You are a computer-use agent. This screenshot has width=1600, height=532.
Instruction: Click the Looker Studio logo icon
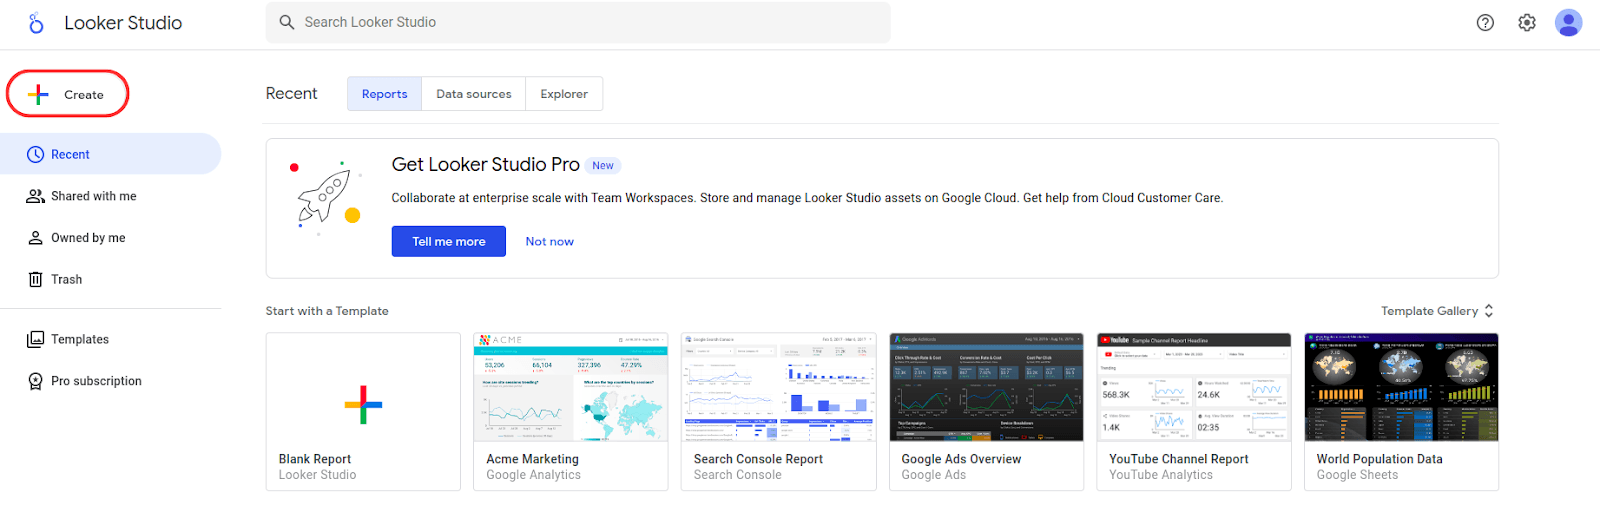(36, 23)
